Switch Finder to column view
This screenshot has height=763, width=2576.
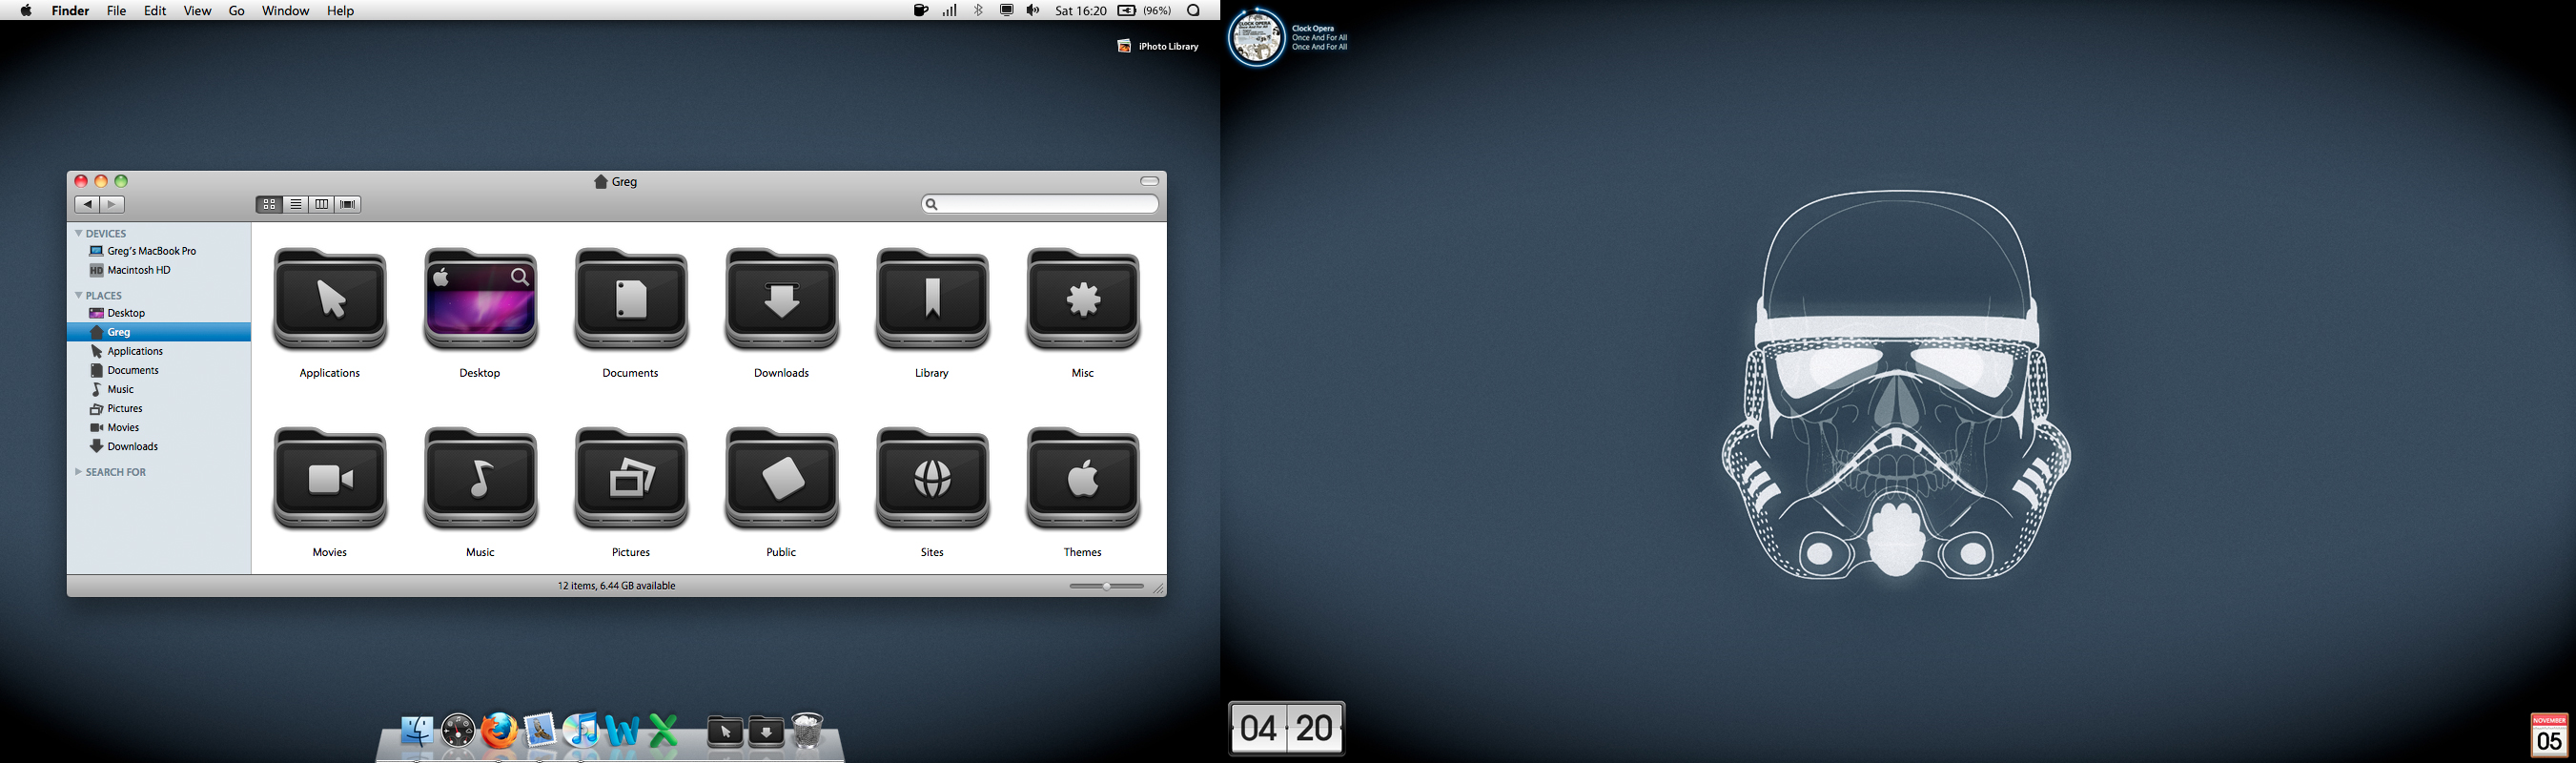pyautogui.click(x=321, y=204)
